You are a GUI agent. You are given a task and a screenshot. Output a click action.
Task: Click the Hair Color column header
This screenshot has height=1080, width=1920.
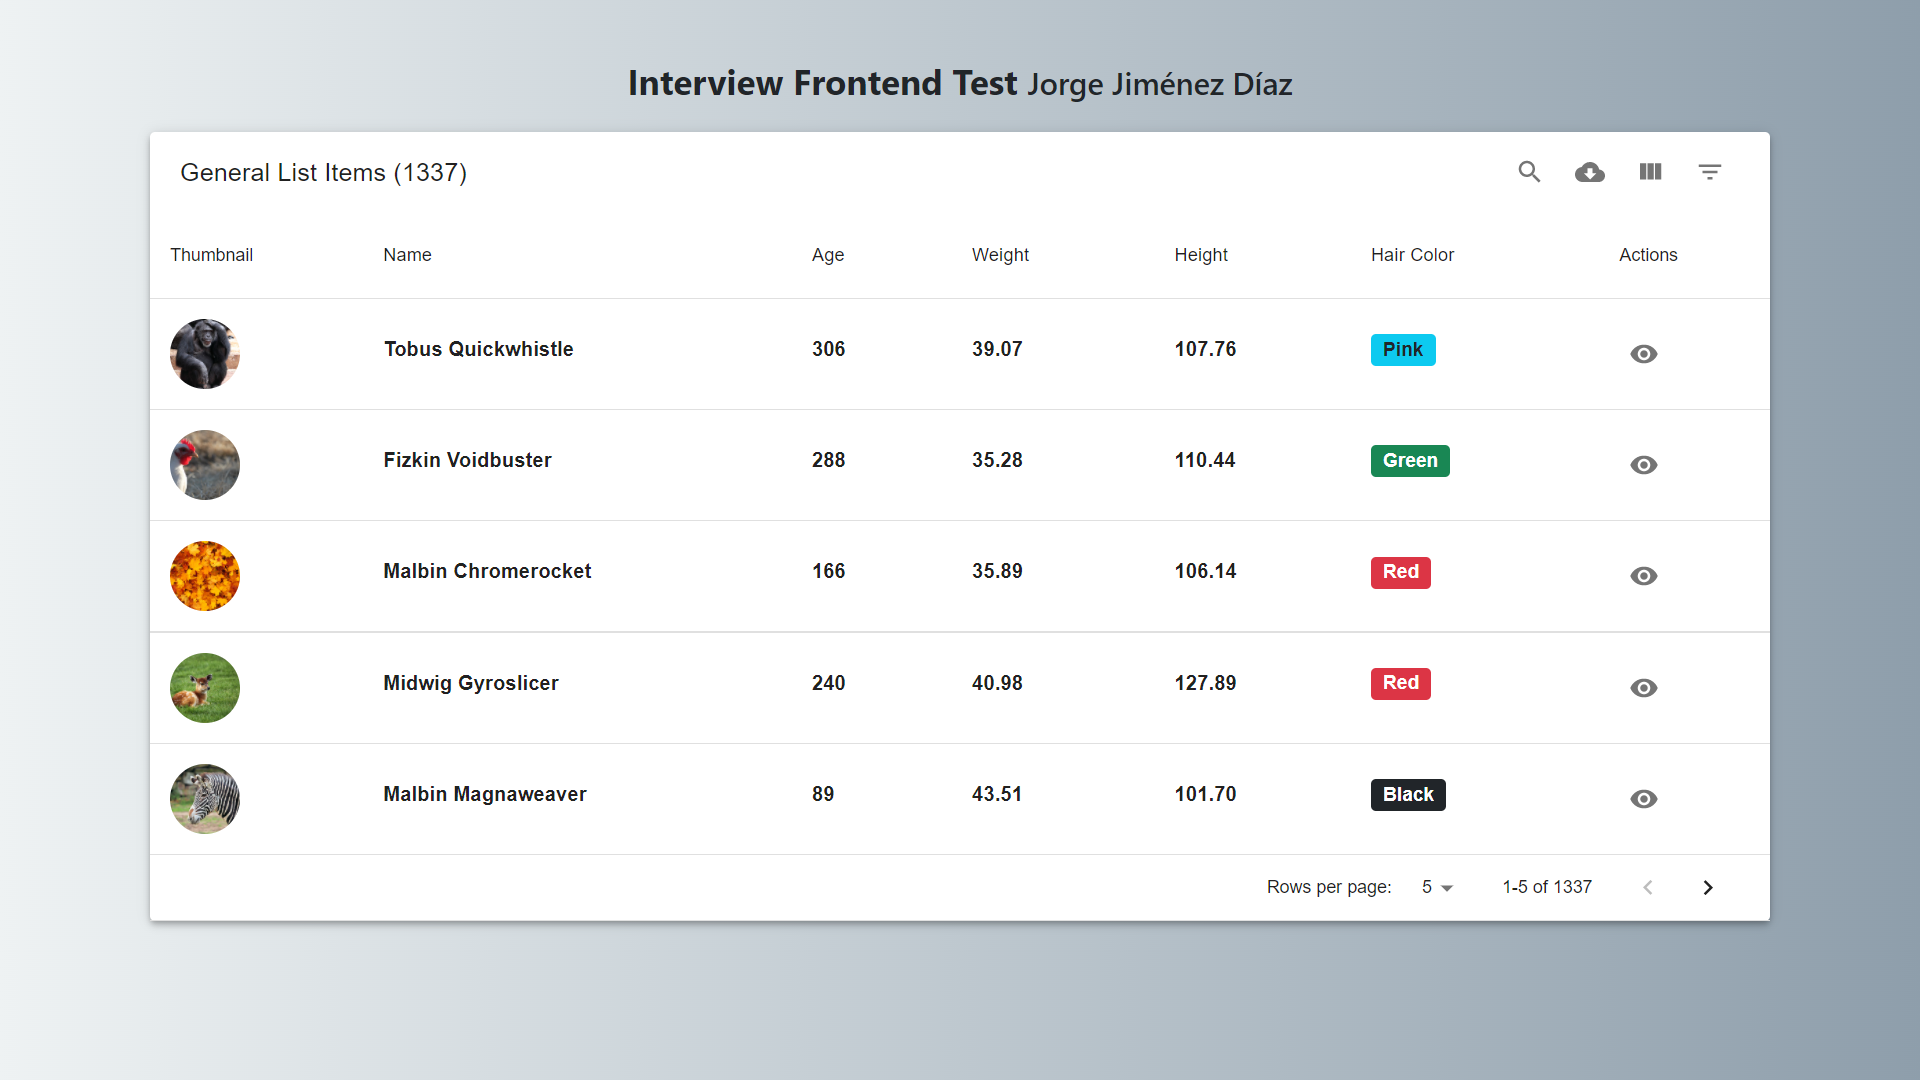coord(1412,255)
